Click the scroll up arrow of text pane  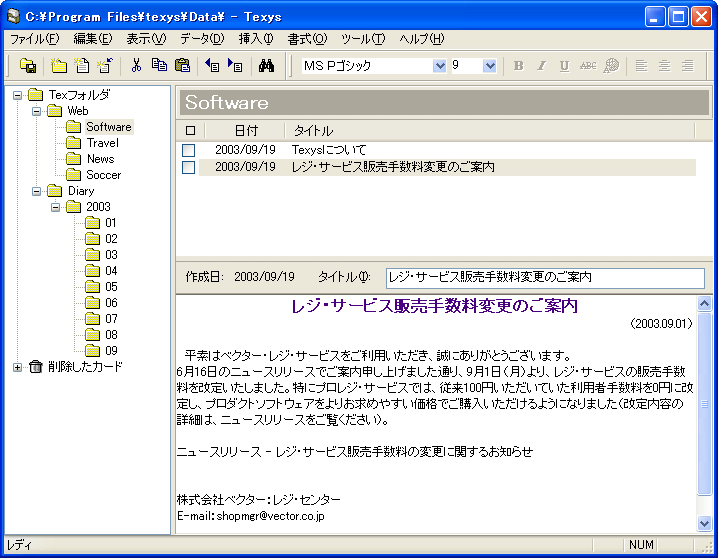click(704, 303)
